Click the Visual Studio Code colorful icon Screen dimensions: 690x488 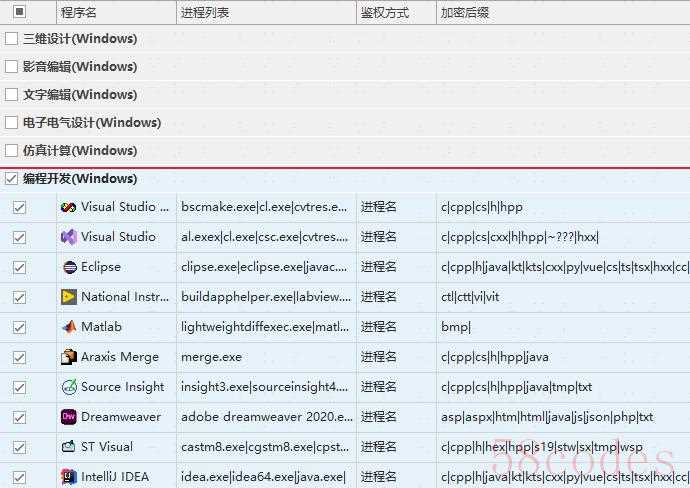pyautogui.click(x=69, y=207)
